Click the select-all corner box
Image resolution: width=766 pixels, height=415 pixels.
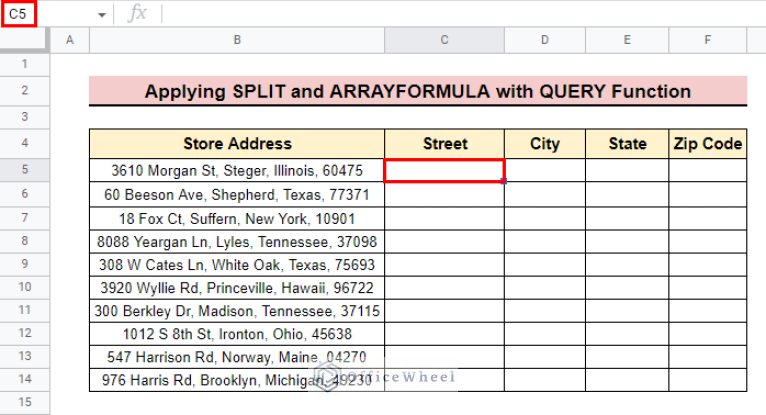24,40
